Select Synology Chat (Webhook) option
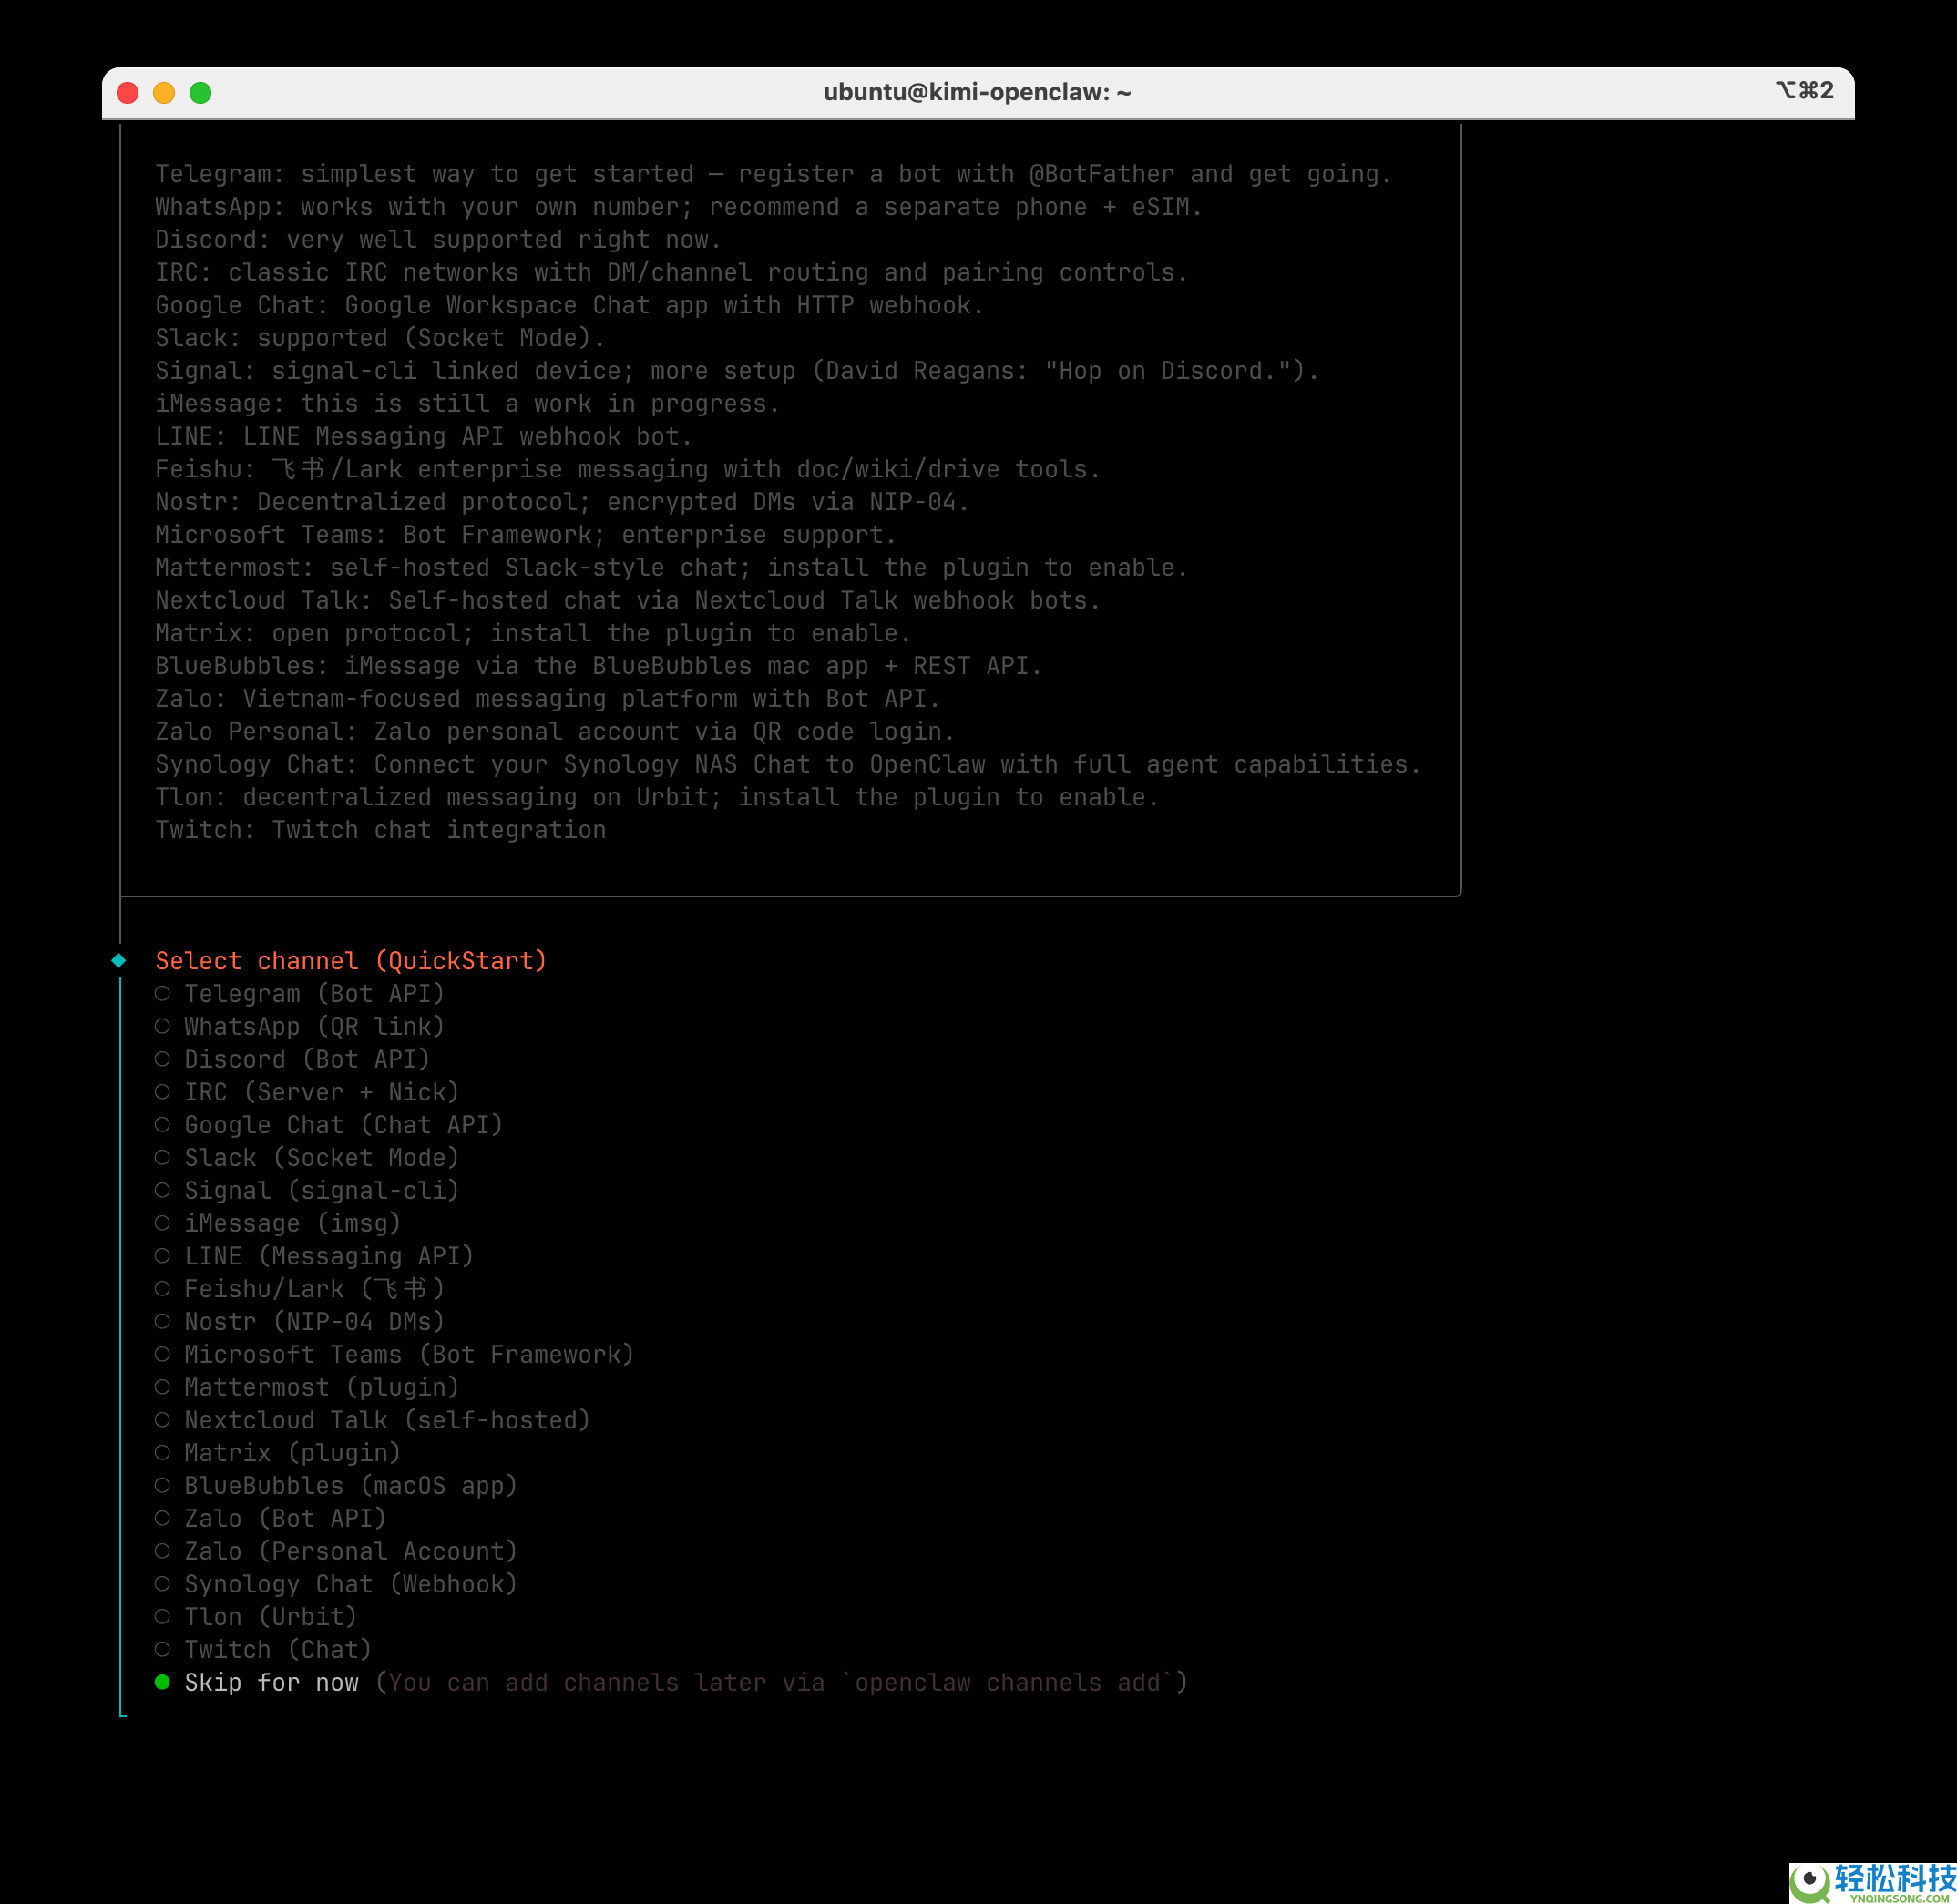 [336, 1584]
